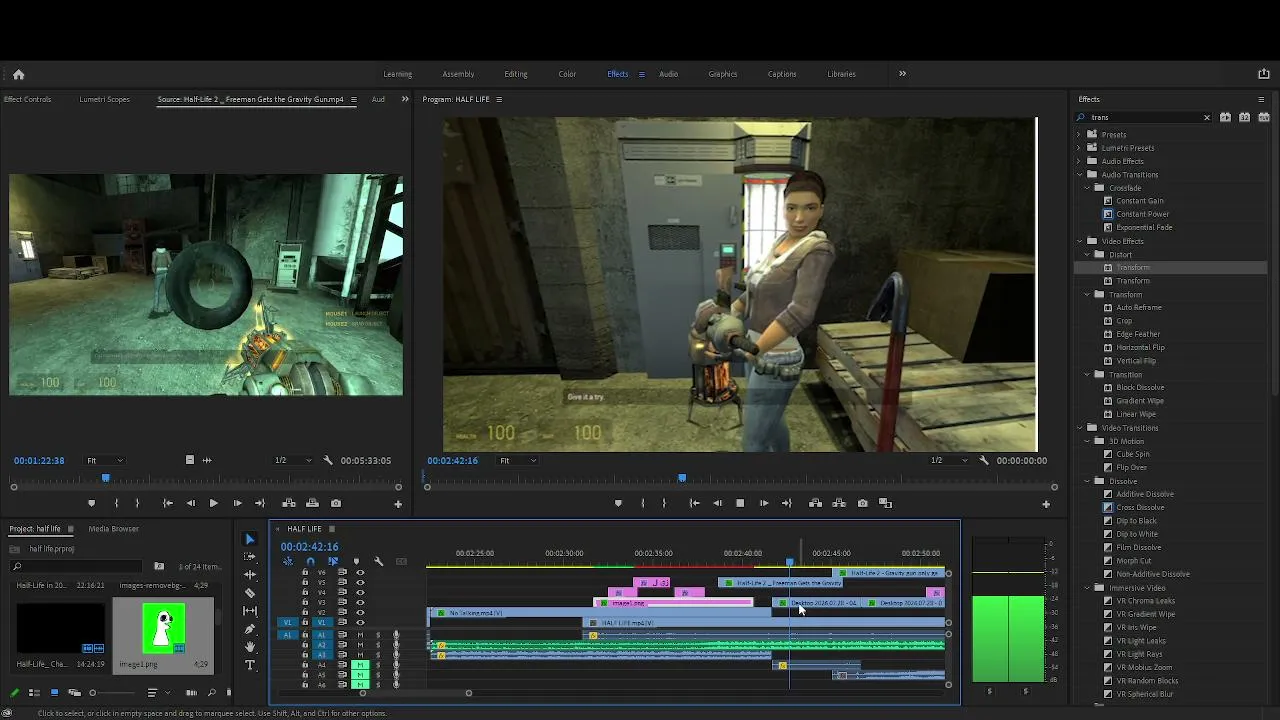Click Lift button in Program monitor
Viewport: 1280px width, 720px height.
click(x=815, y=503)
